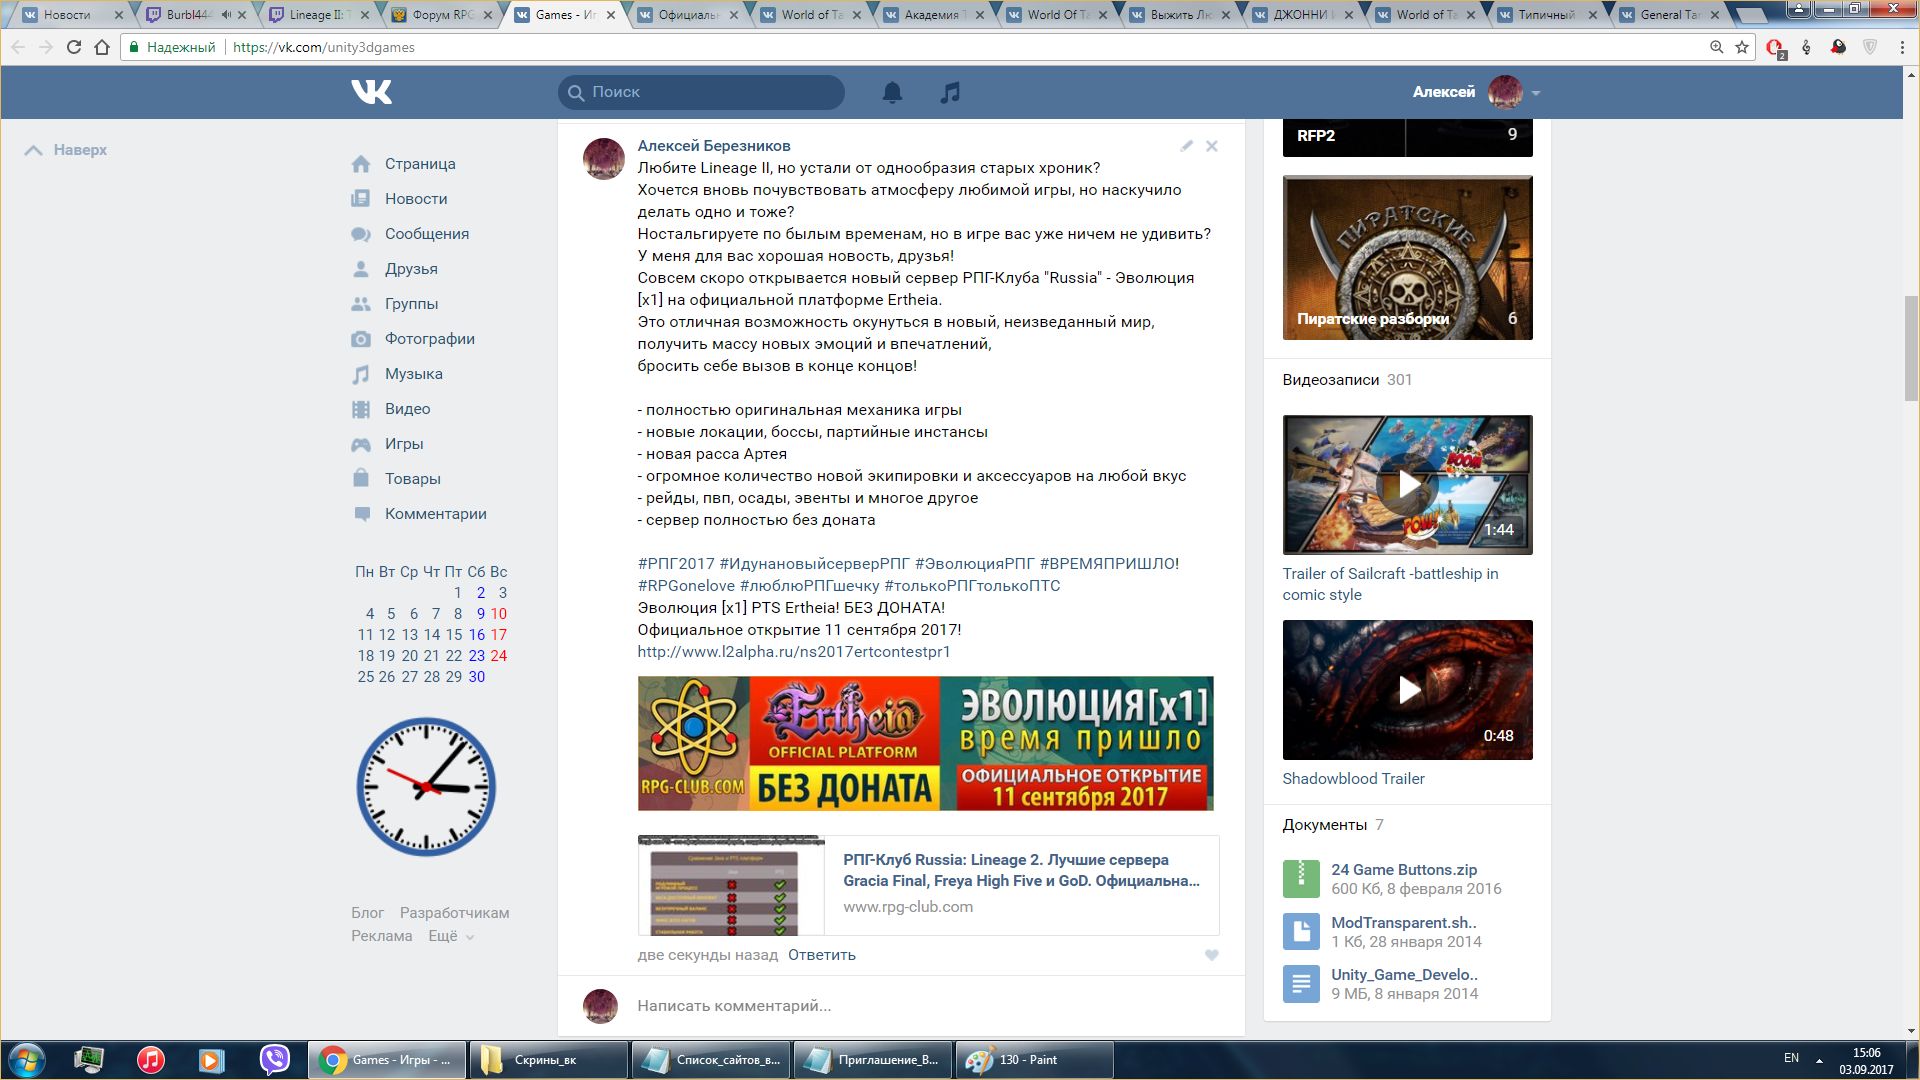The height and width of the screenshot is (1080, 1920).
Task: Play Trailer of Sailcraft video
Action: pos(1407,485)
